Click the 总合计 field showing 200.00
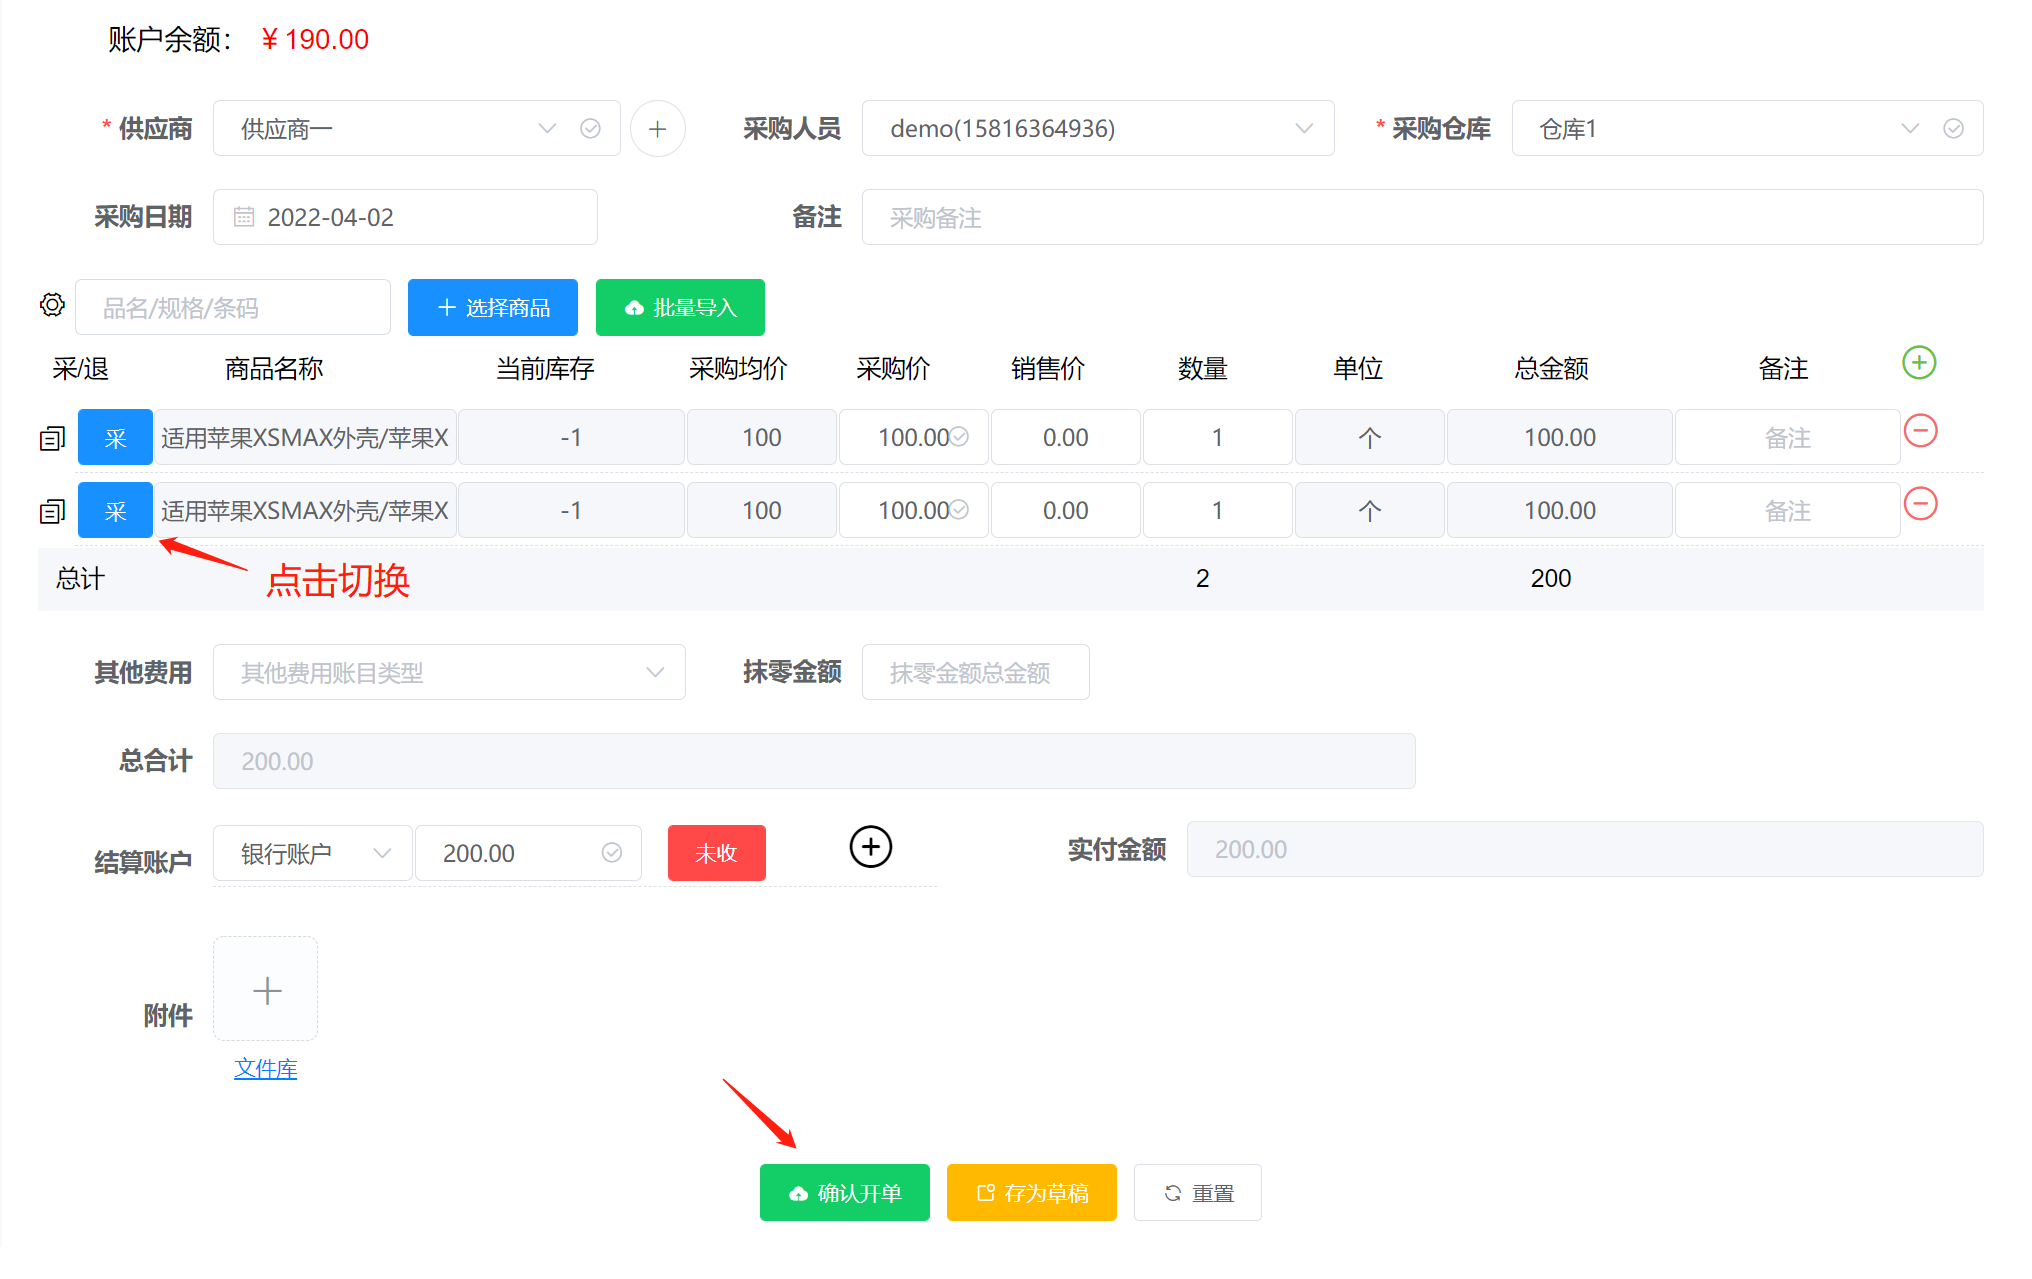 814,761
